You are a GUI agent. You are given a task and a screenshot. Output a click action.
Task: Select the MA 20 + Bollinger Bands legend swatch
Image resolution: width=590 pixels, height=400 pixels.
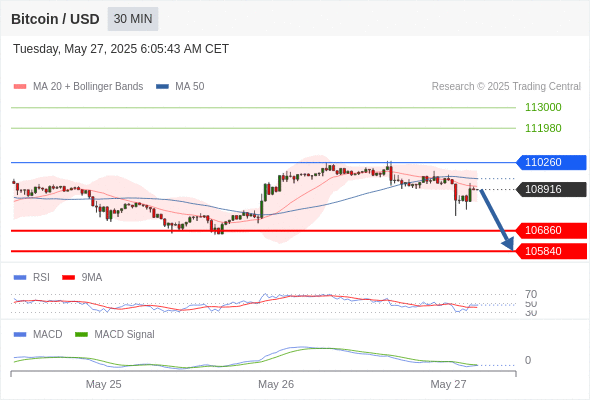pos(20,87)
